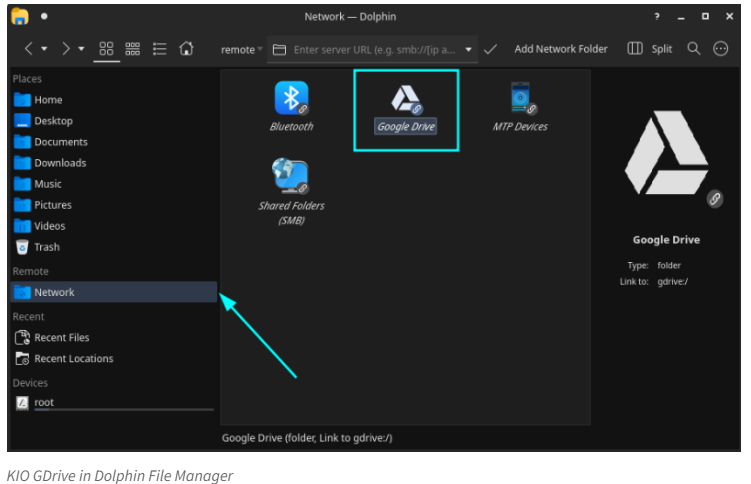Open the Bluetooth network item

(291, 98)
